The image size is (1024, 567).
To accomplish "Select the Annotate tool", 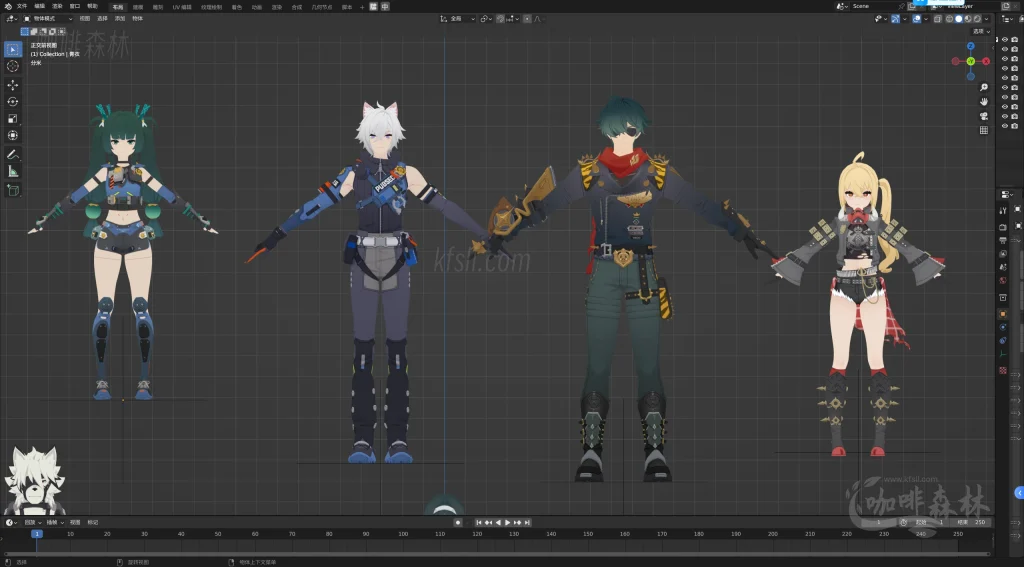I will (x=12, y=154).
